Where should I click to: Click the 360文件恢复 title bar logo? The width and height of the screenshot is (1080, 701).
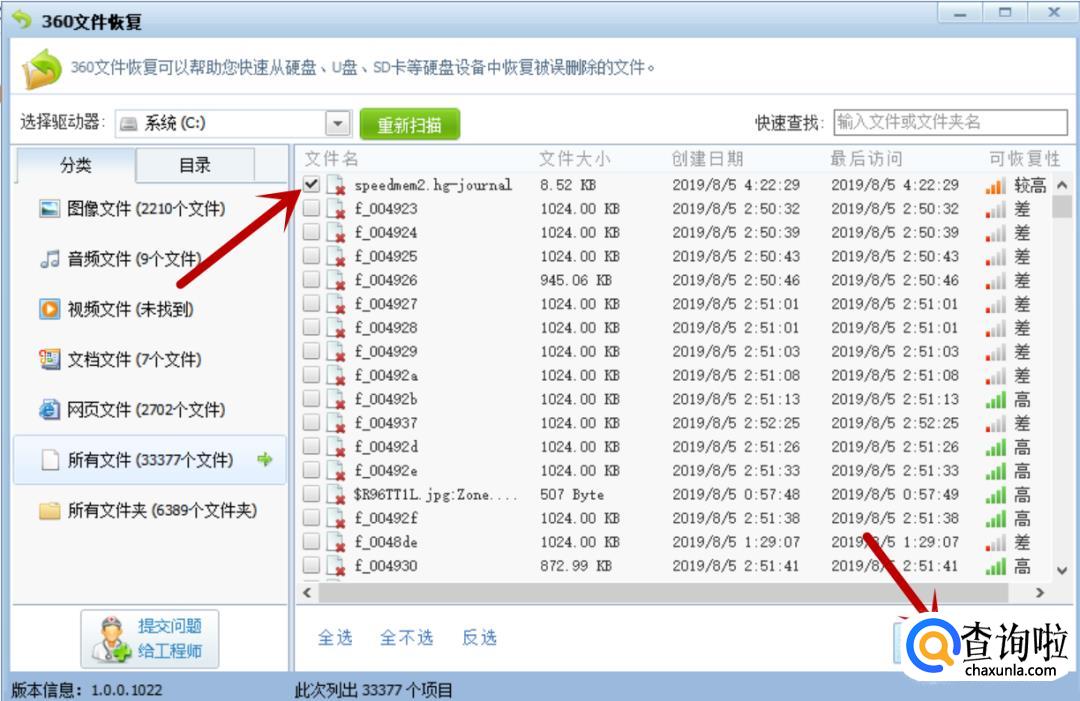coord(22,20)
